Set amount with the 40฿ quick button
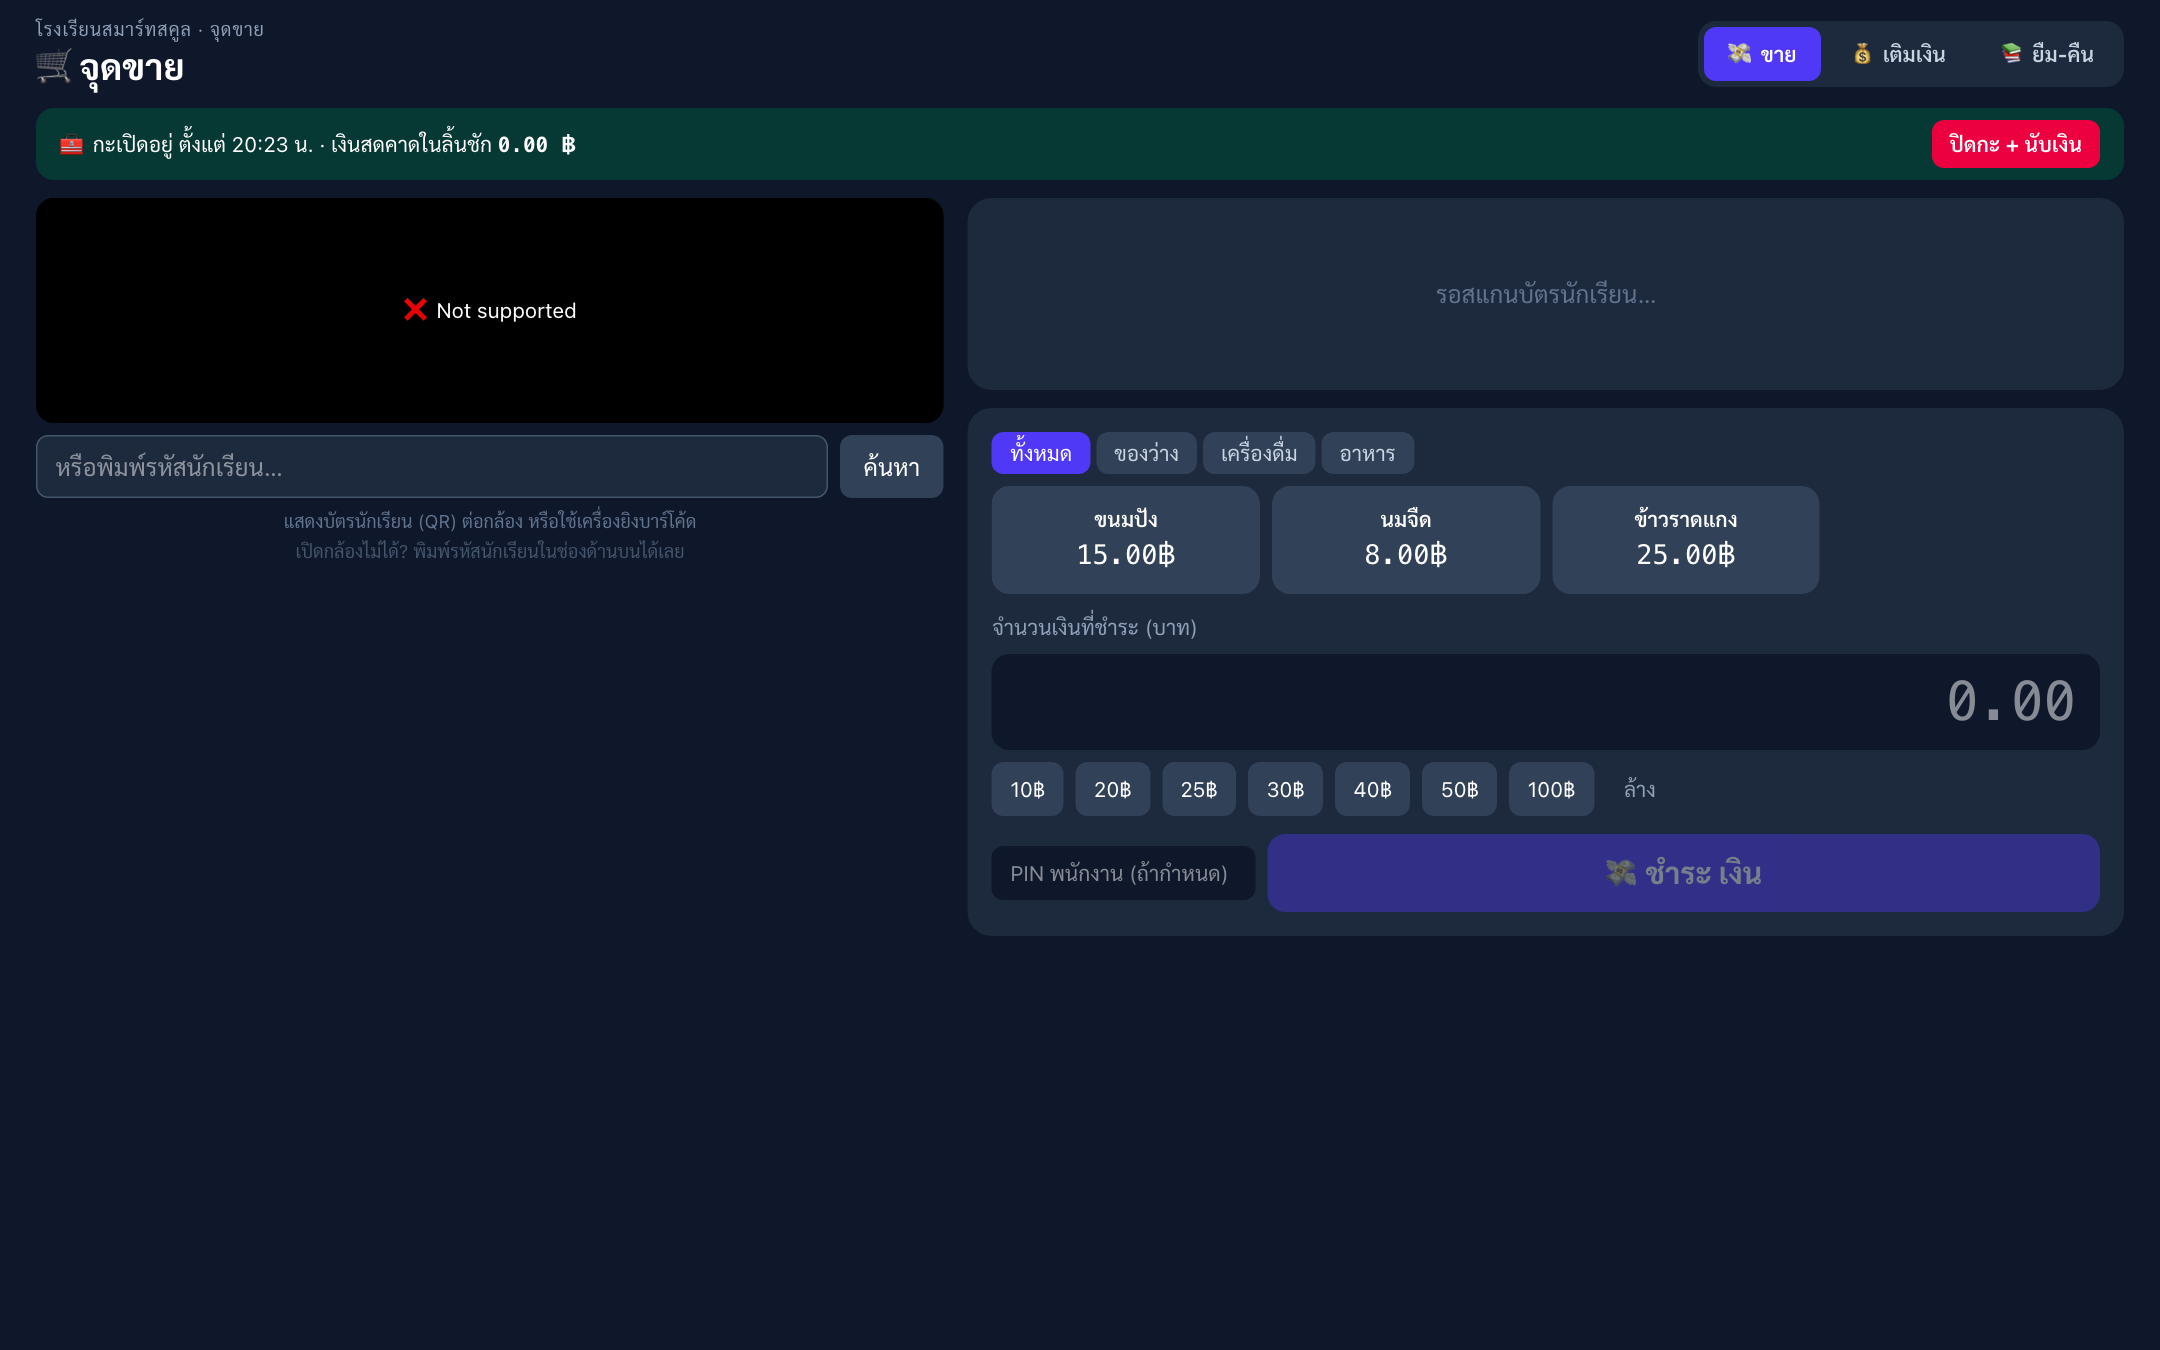This screenshot has width=2160, height=1350. coord(1372,789)
